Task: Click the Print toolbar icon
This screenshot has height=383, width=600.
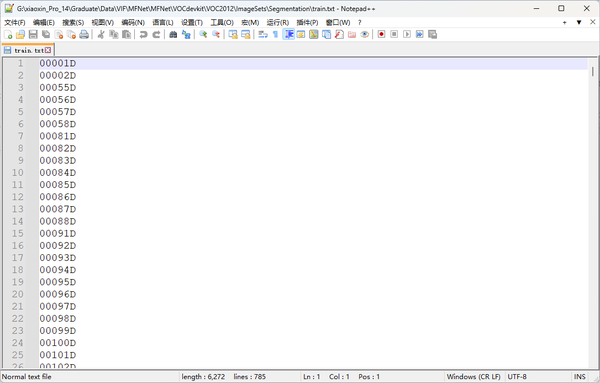Action: [x=84, y=34]
